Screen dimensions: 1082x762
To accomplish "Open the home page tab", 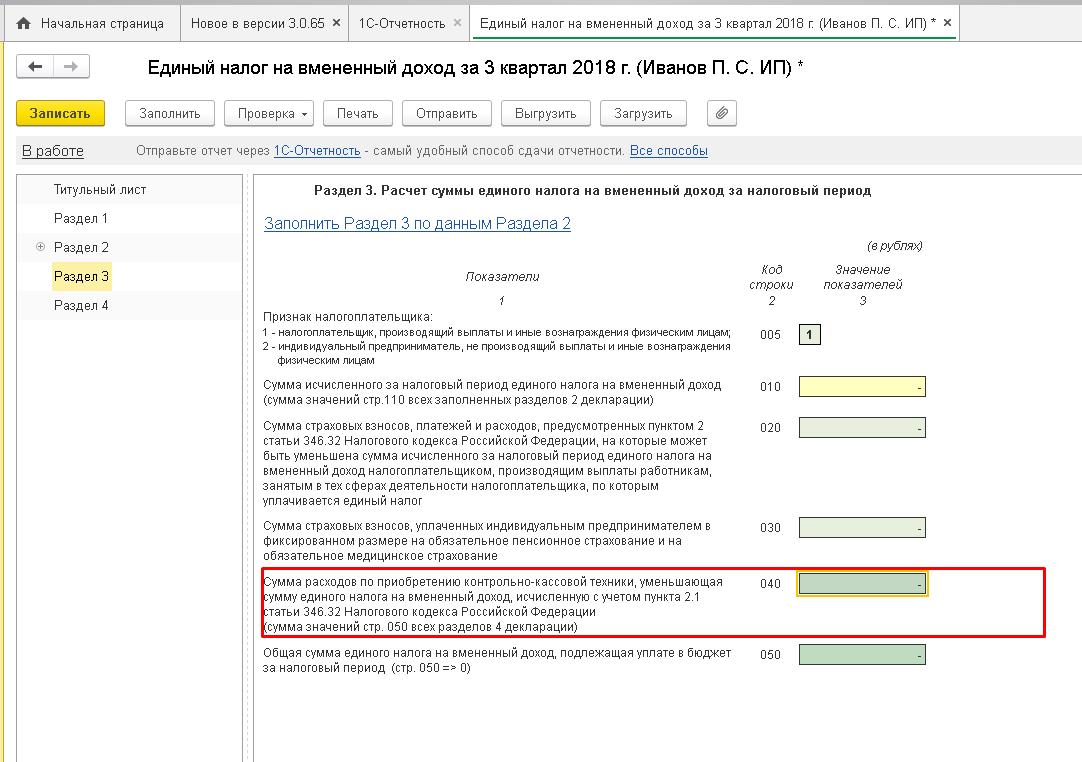I will click(90, 23).
